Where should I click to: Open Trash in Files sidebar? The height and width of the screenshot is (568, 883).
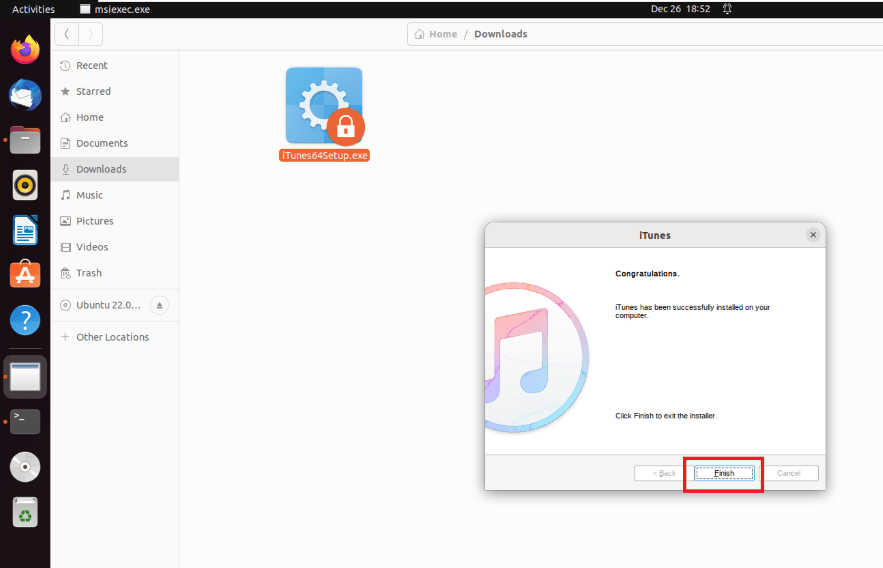pos(115,272)
